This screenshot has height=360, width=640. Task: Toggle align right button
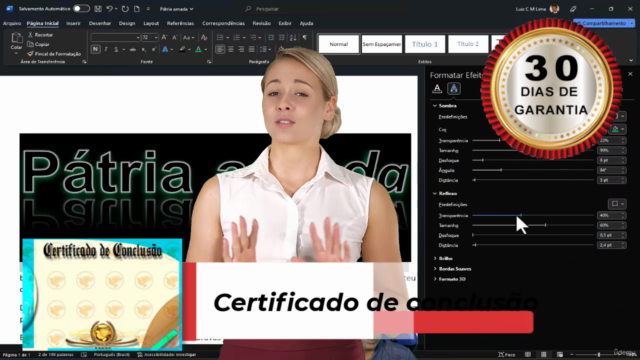click(241, 49)
